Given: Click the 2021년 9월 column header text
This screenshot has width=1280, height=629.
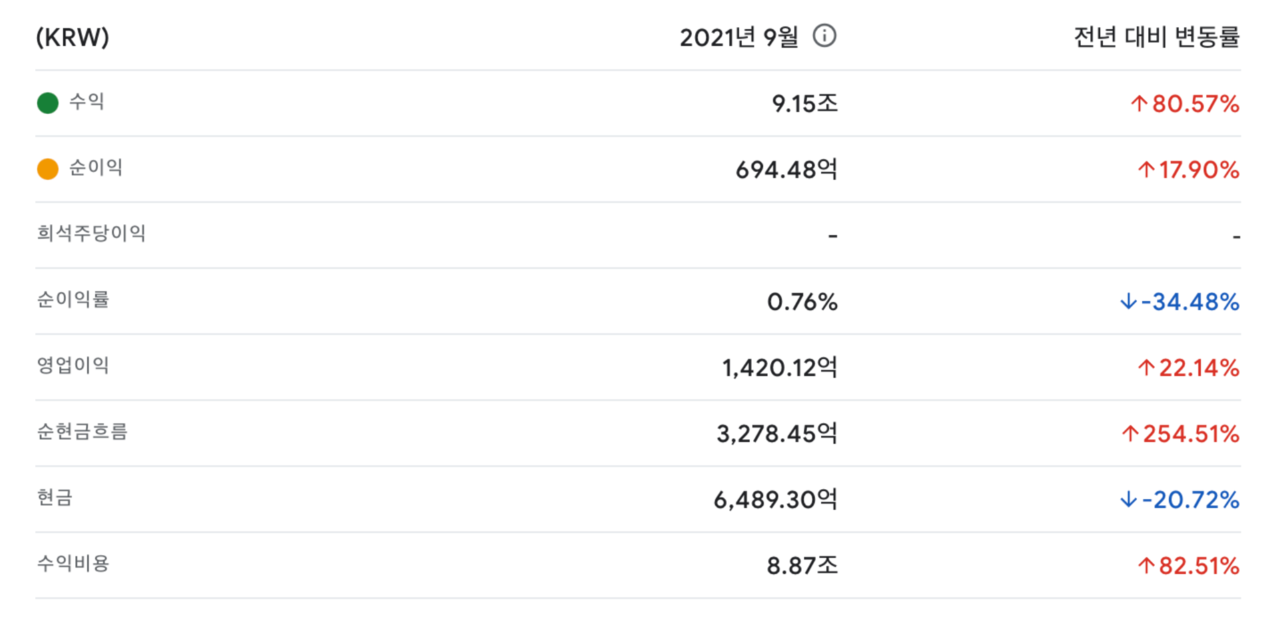Looking at the screenshot, I should pyautogui.click(x=739, y=38).
